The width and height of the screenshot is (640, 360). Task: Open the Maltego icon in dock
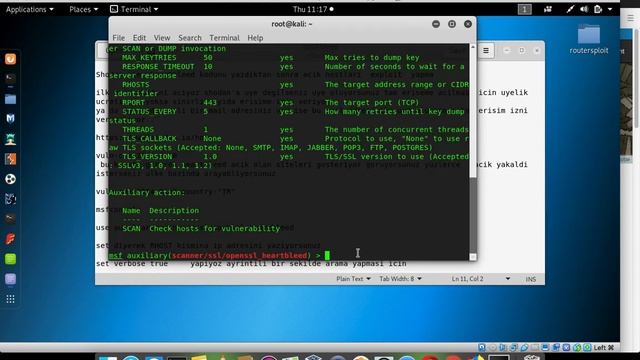11,199
